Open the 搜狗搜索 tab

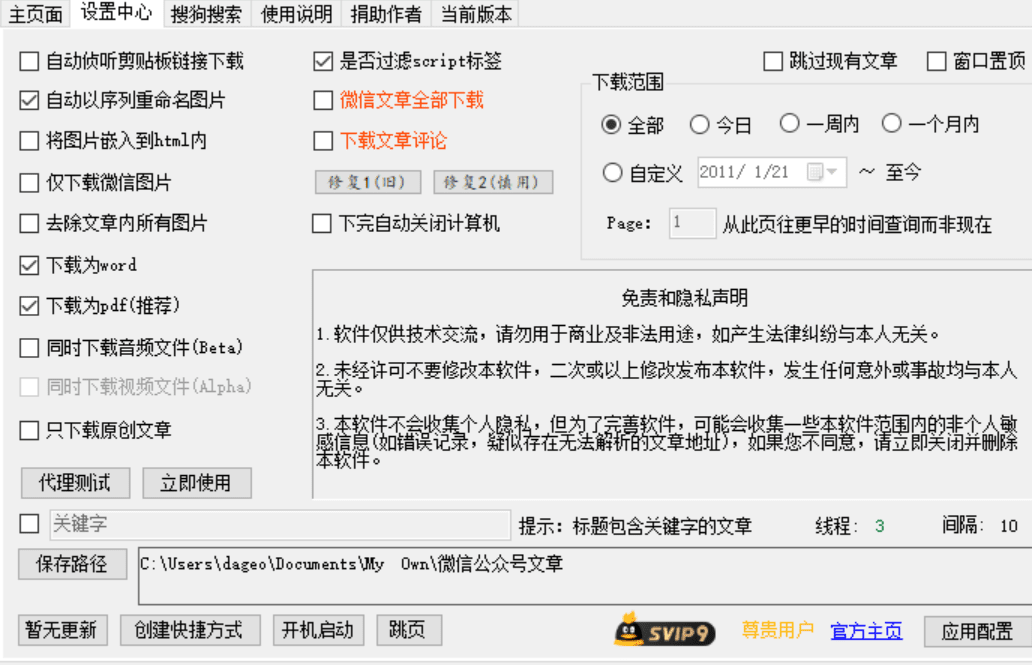click(x=206, y=14)
